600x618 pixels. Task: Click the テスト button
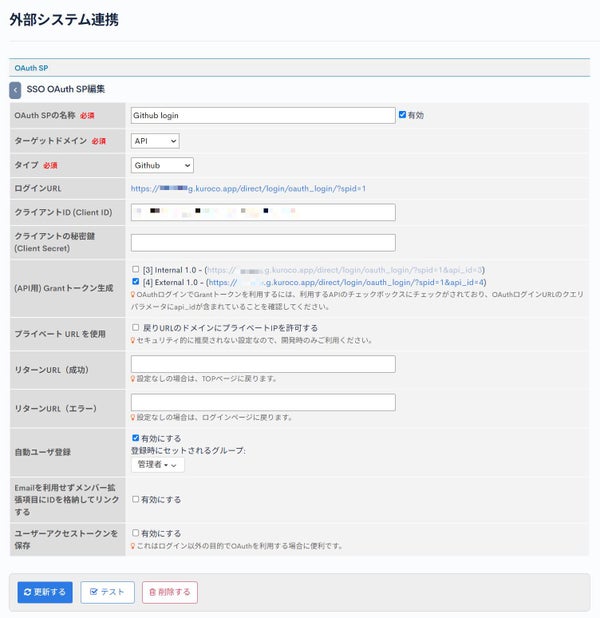coord(107,592)
